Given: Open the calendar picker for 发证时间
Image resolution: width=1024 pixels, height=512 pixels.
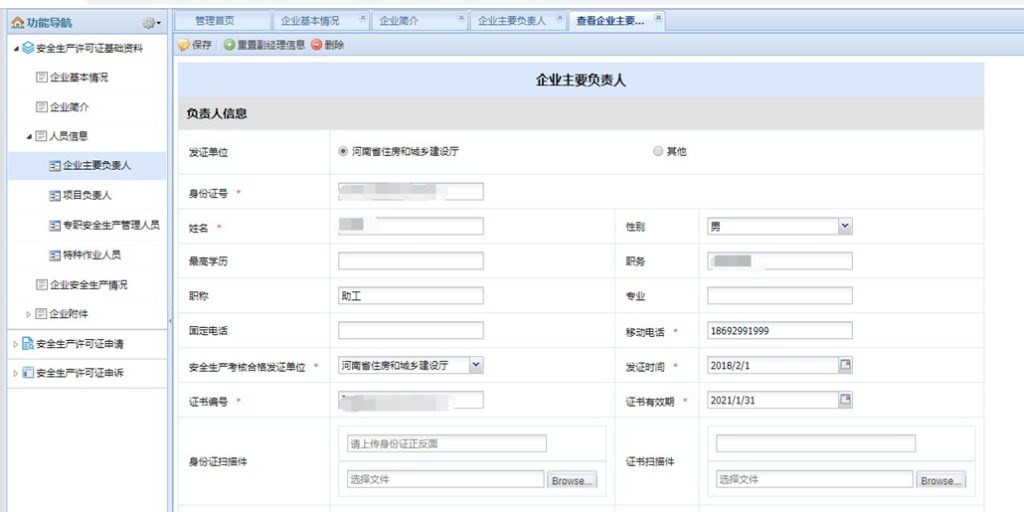Looking at the screenshot, I should click(x=845, y=365).
